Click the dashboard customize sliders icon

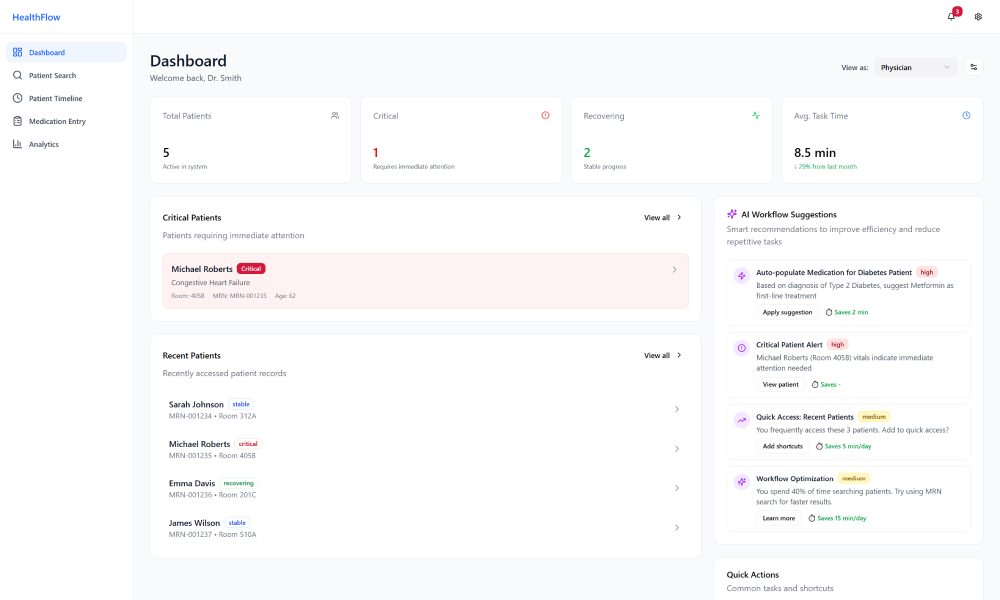coord(973,67)
